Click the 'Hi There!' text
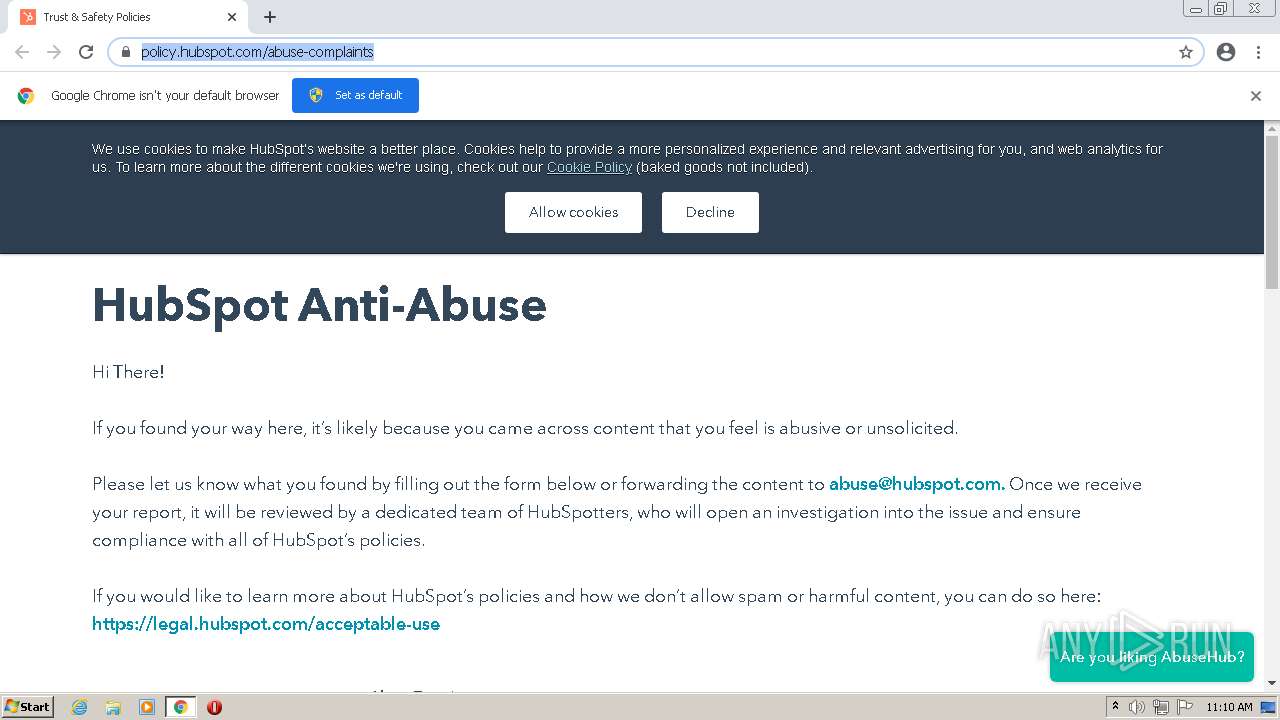 pos(128,372)
